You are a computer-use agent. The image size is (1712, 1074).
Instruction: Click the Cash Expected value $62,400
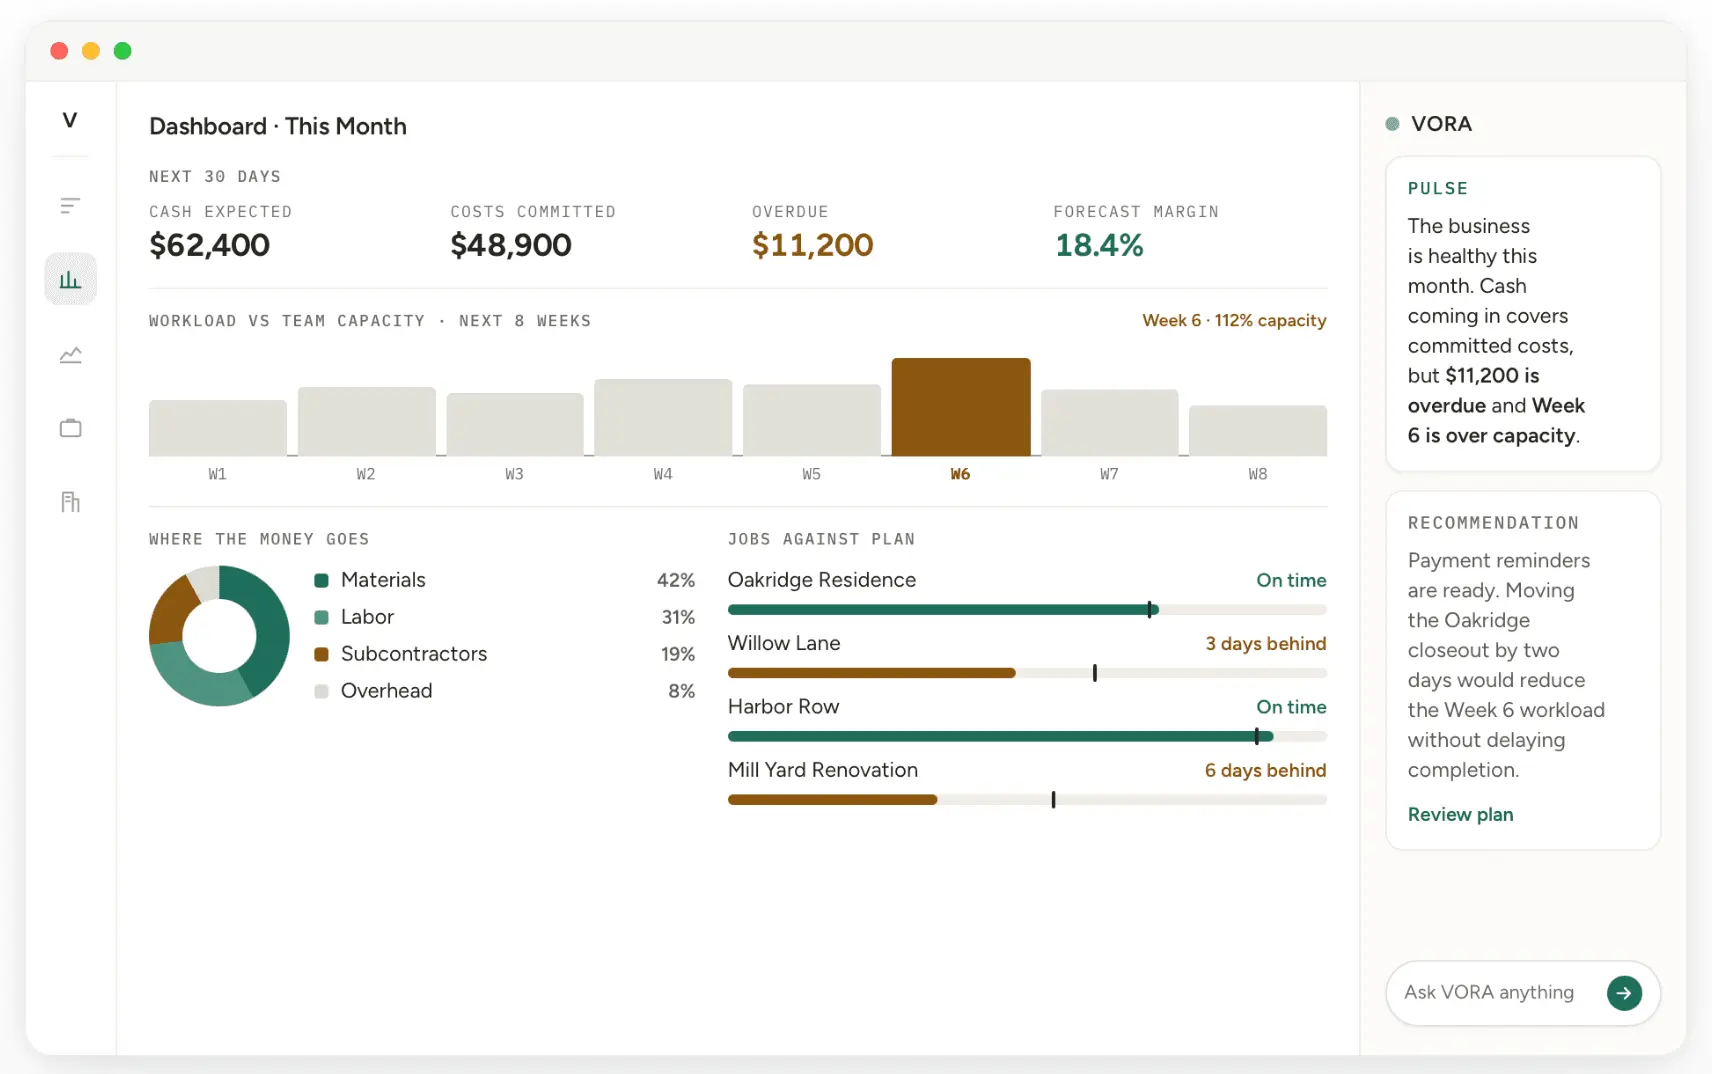pyautogui.click(x=209, y=245)
